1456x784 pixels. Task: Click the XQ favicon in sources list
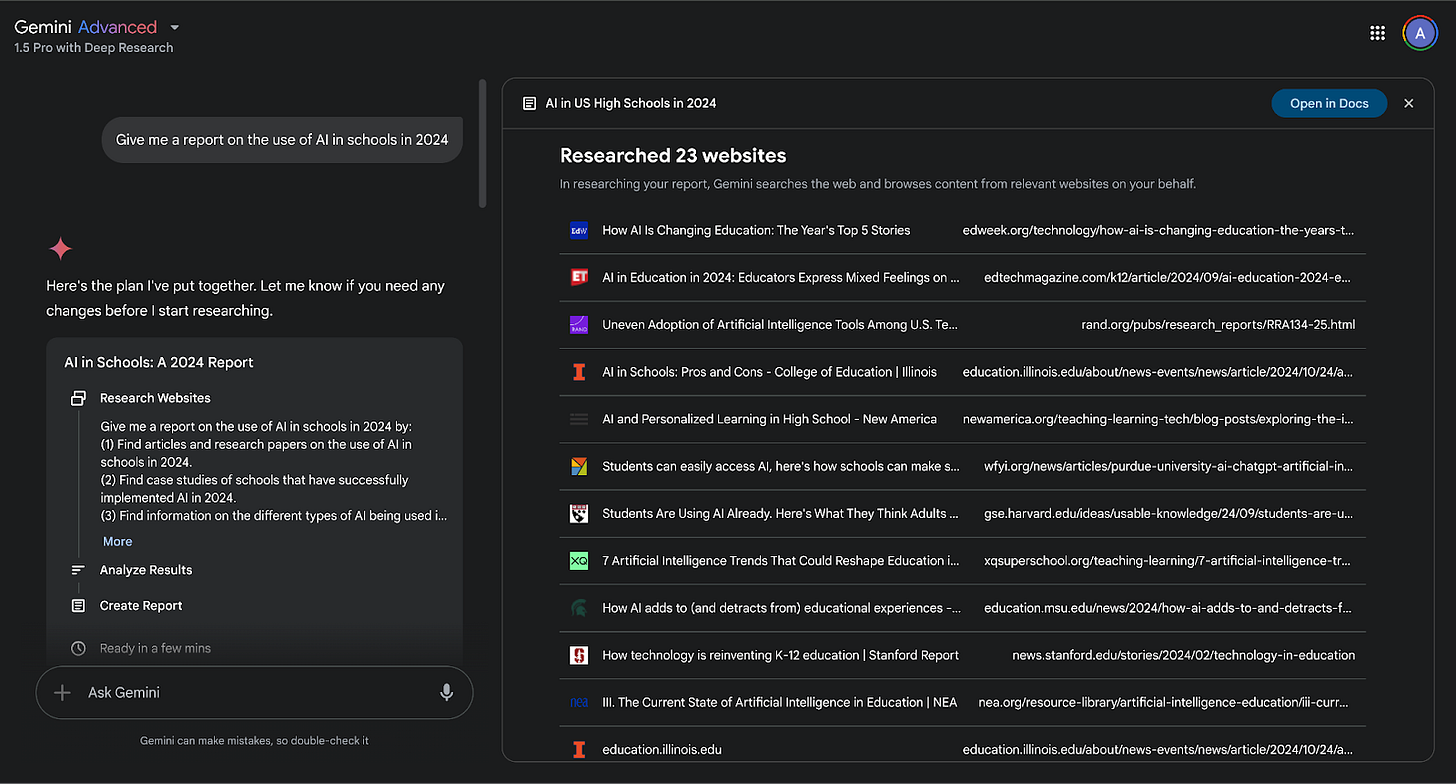(x=578, y=561)
